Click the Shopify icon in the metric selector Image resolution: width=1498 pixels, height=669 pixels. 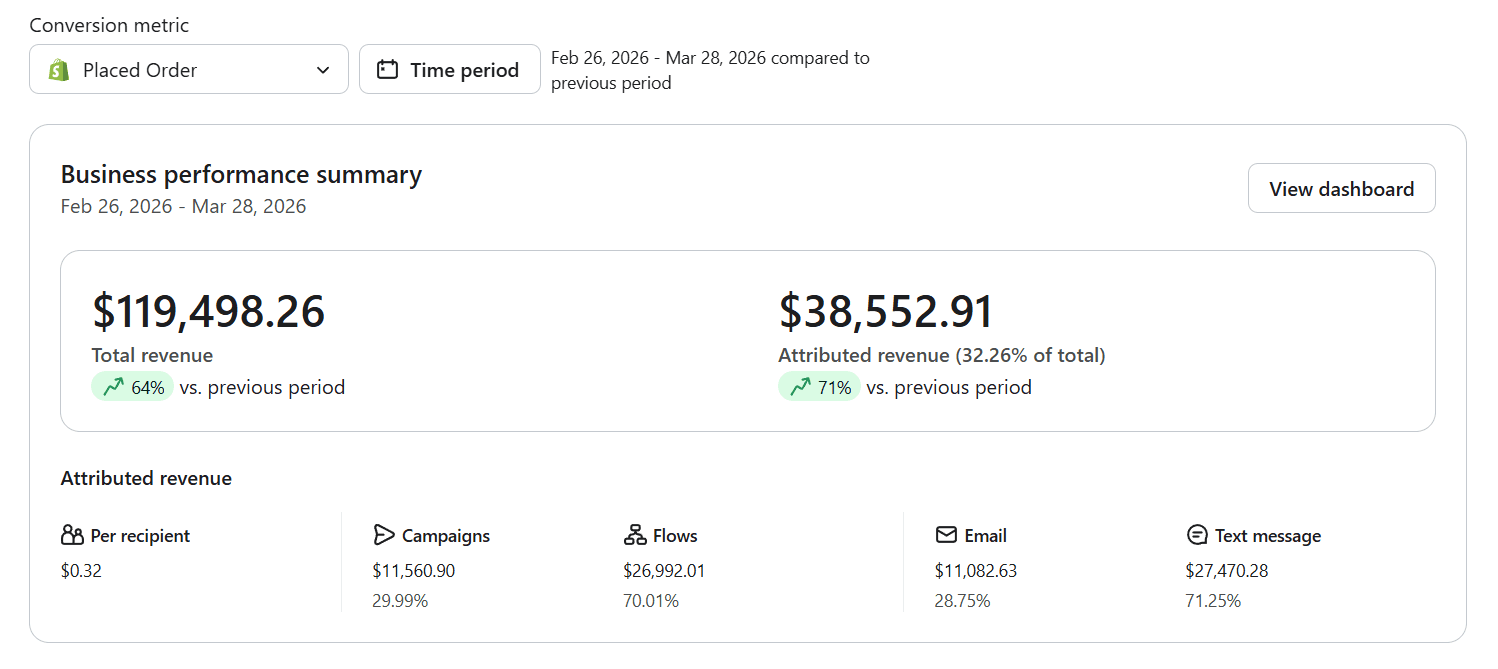(58, 69)
